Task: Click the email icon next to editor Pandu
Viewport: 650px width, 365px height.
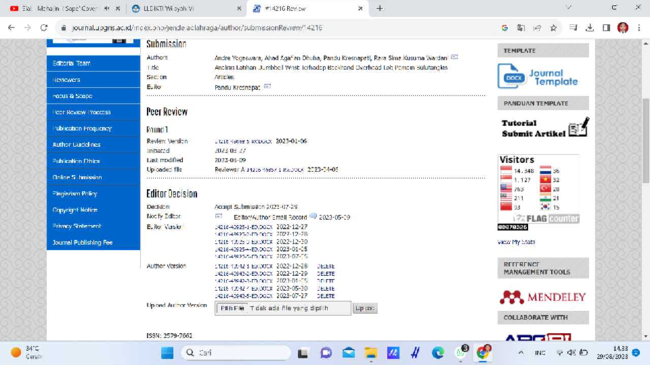Action: [x=267, y=86]
